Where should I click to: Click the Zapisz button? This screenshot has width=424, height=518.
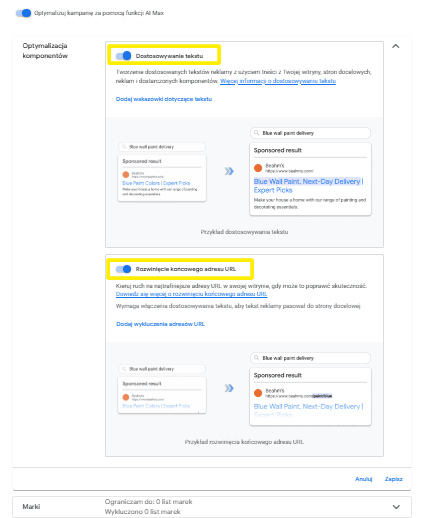394,479
